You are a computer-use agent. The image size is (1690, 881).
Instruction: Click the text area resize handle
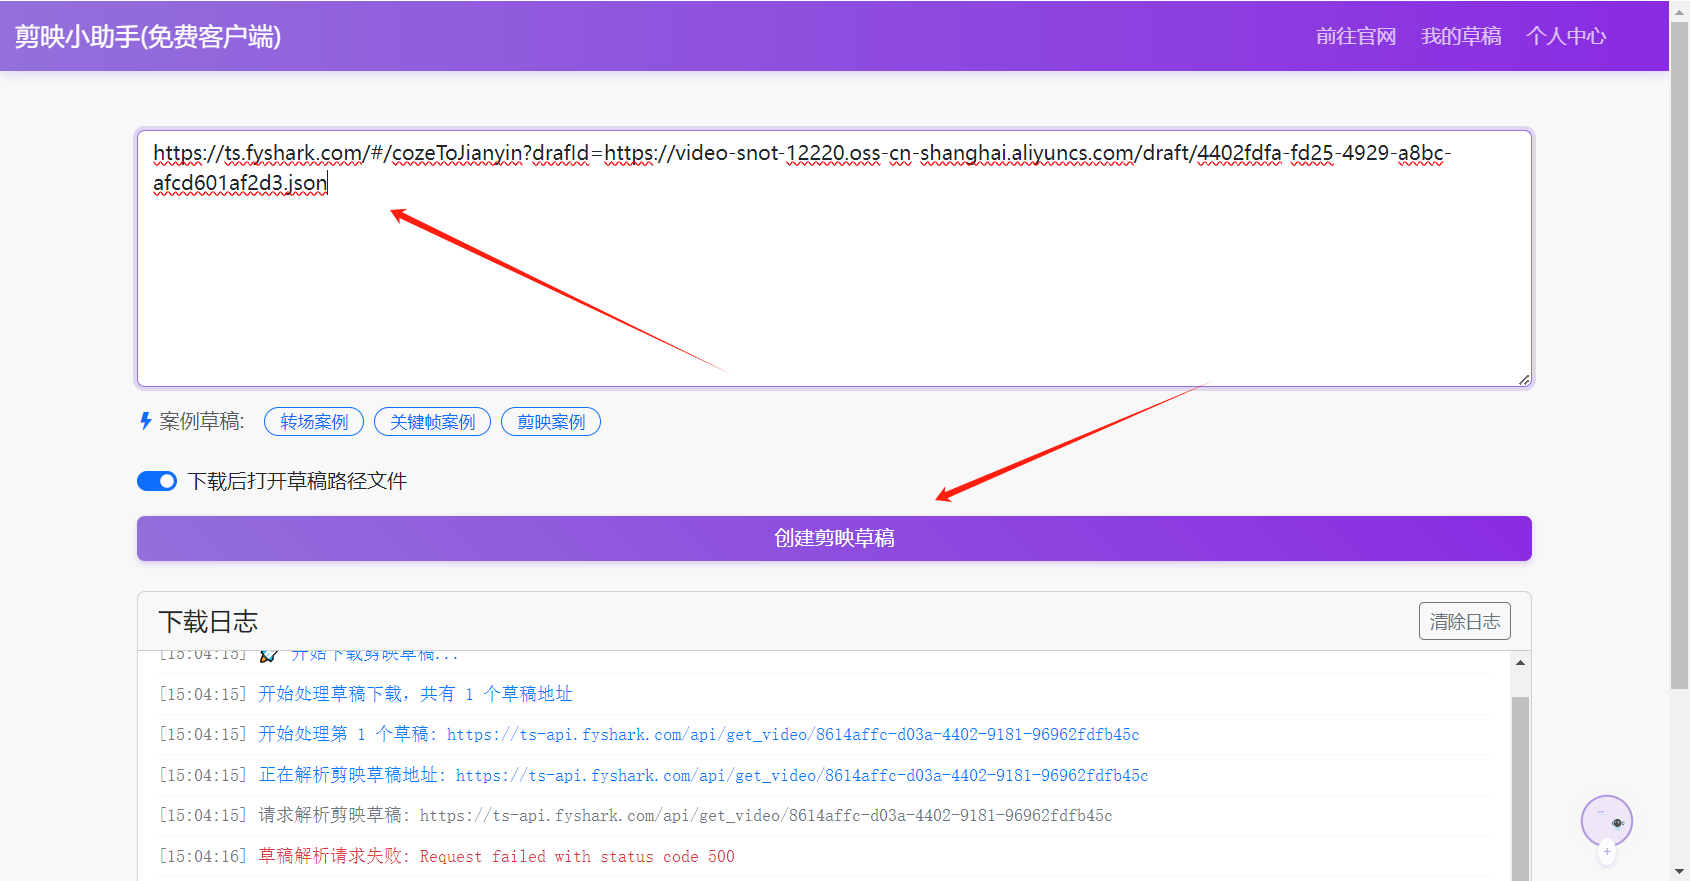point(1523,379)
